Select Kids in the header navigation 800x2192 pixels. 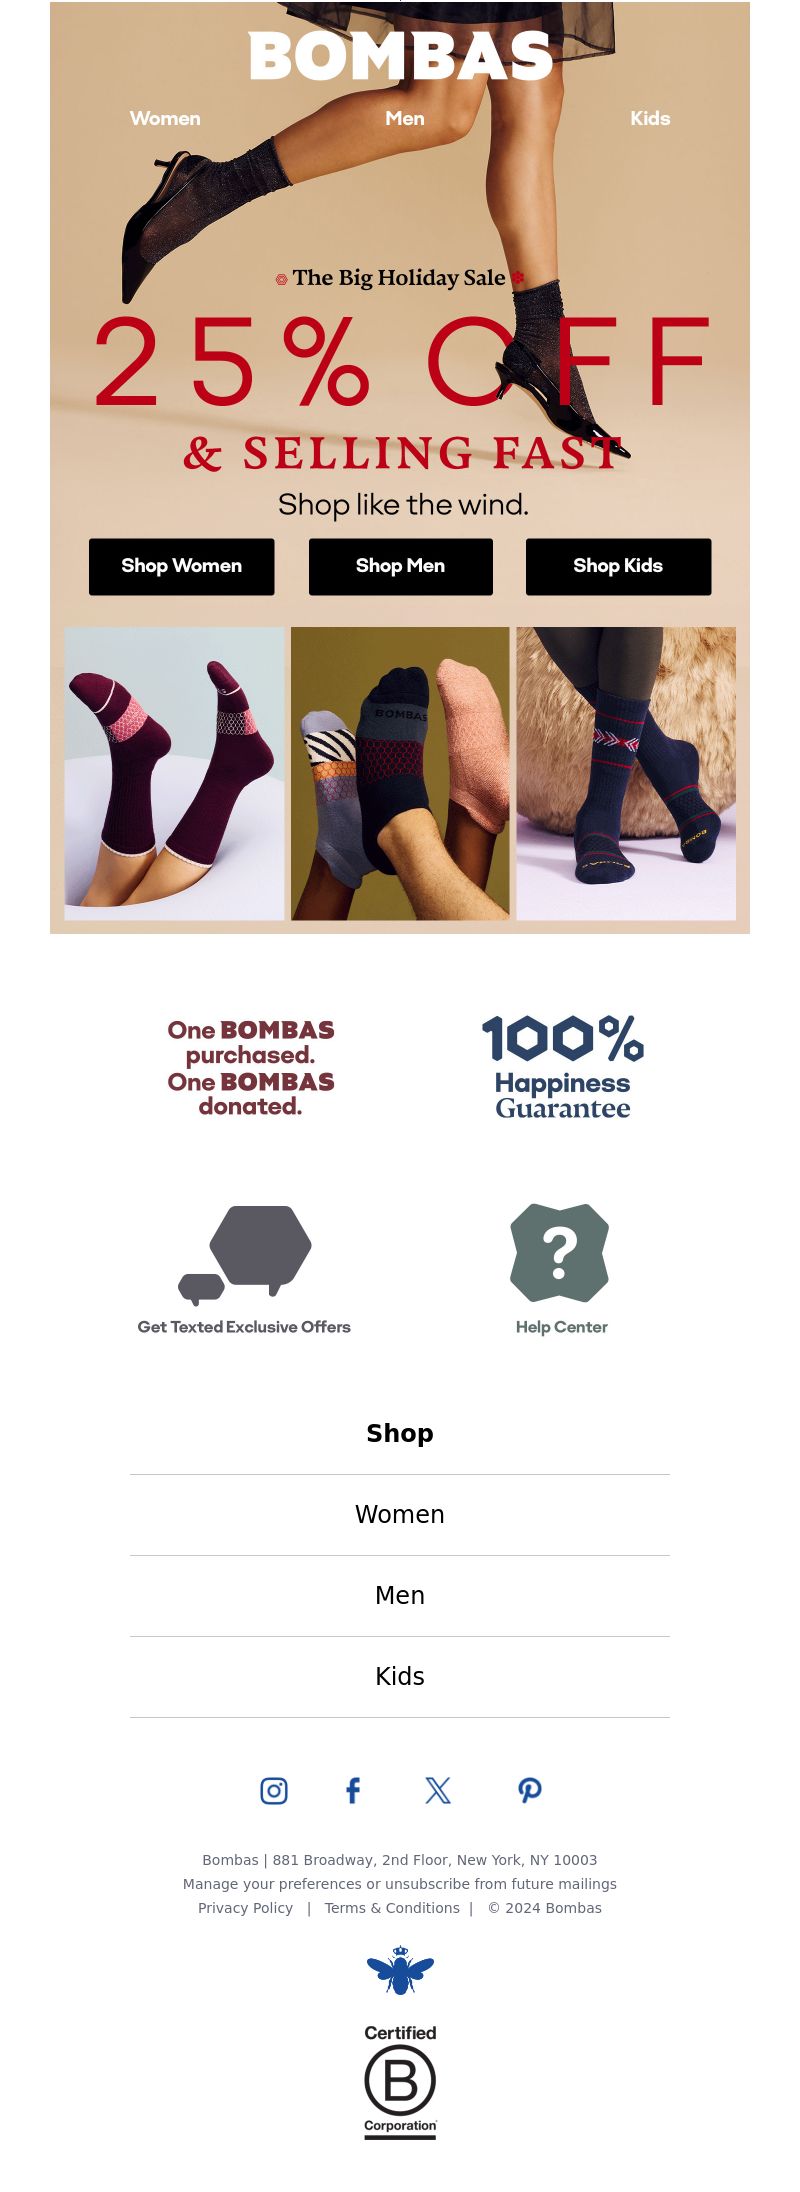tap(650, 118)
